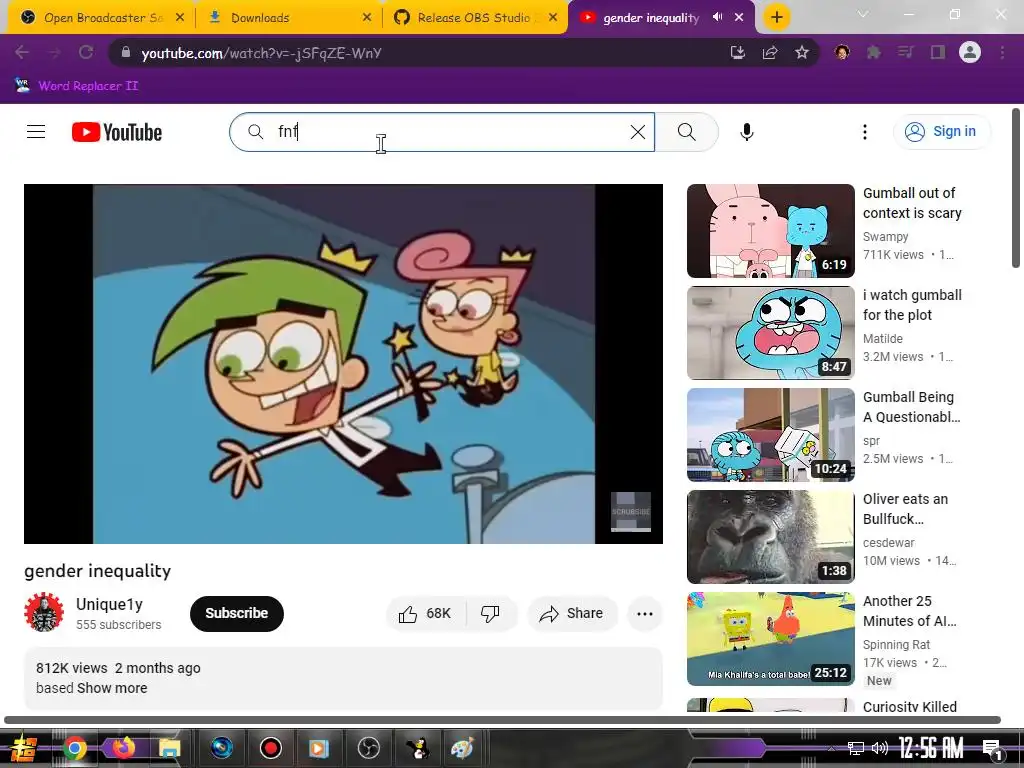This screenshot has width=1024, height=768.
Task: Close the Release OBS Studio tab
Action: coord(553,18)
